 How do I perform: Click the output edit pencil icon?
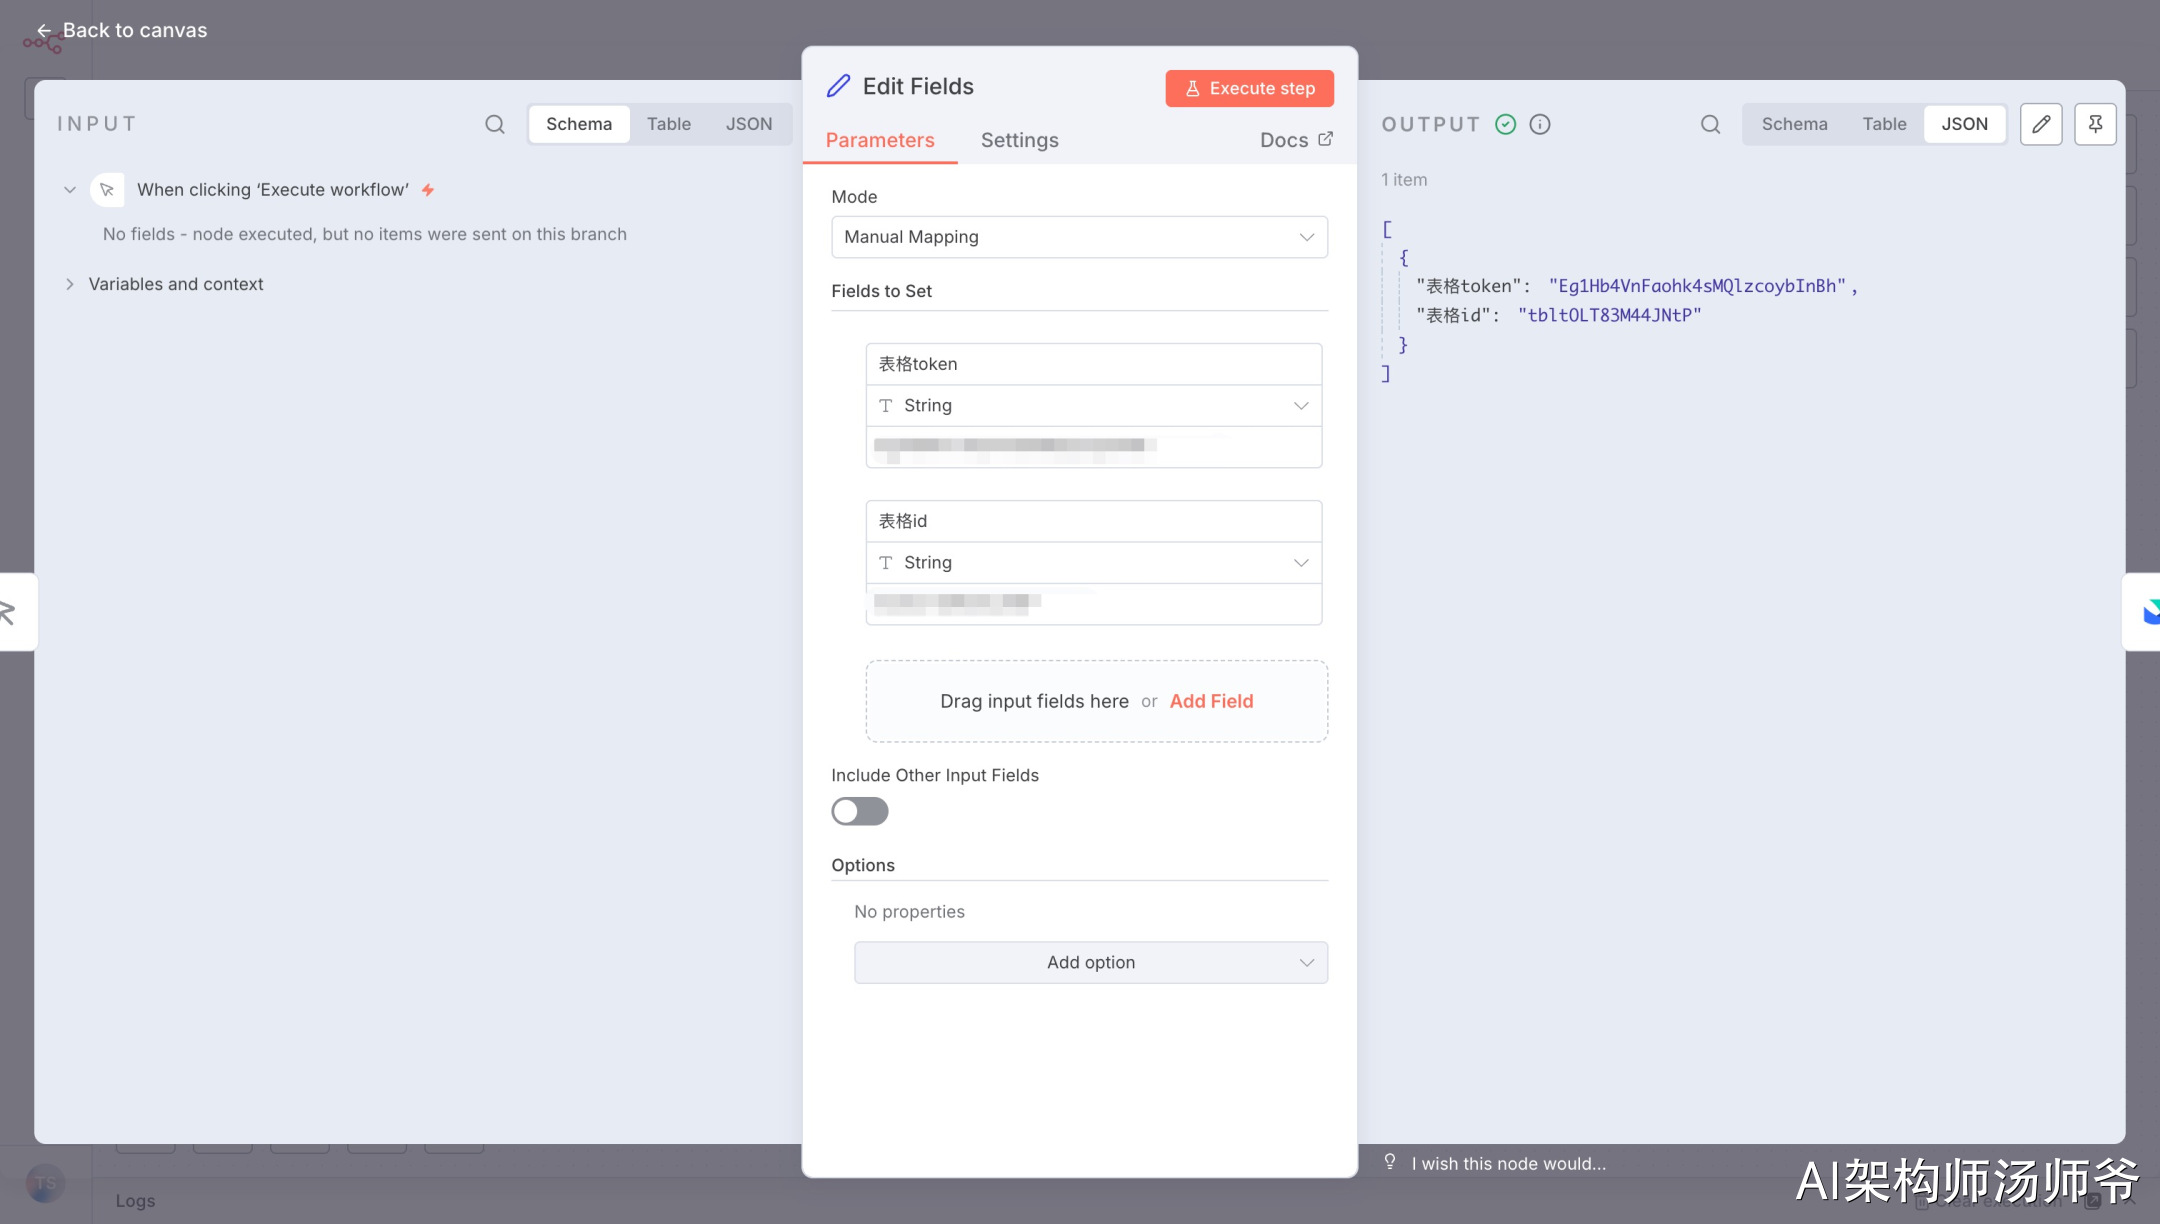point(2041,124)
